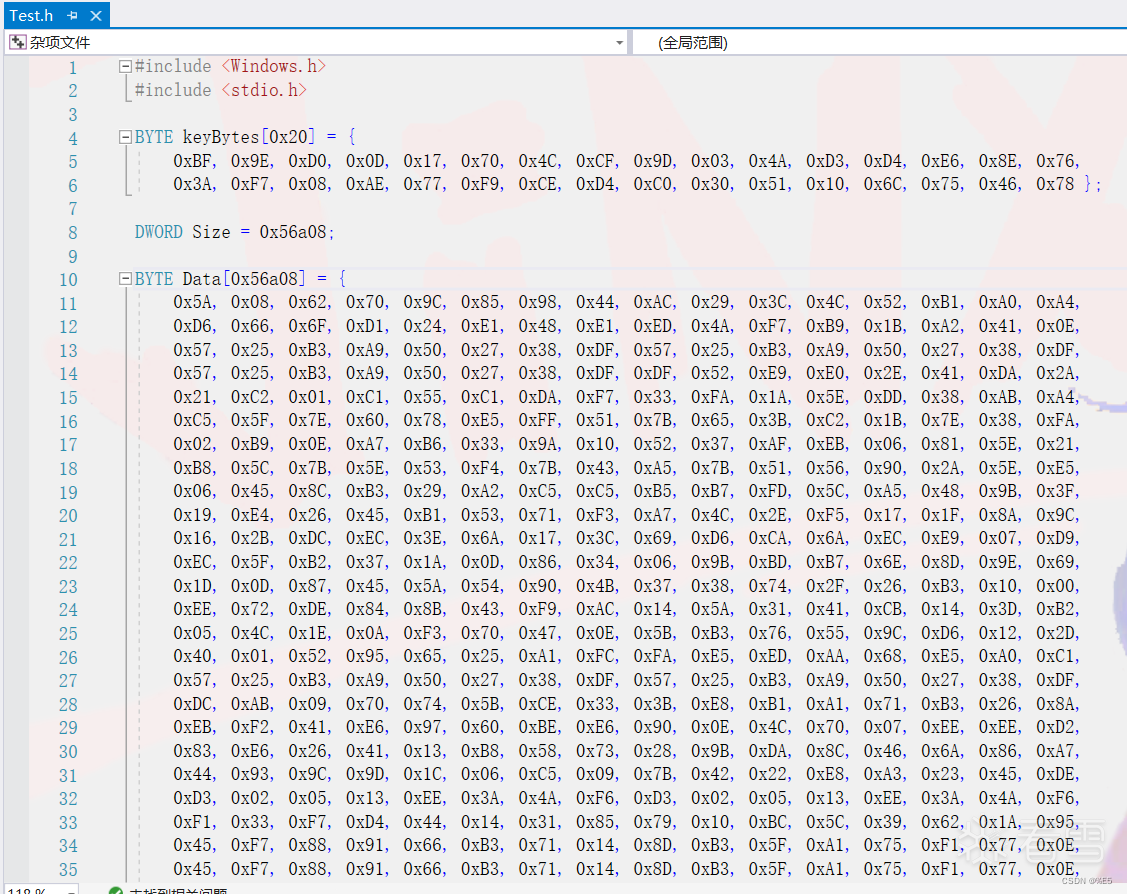Screen dimensions: 1127x894
Task: Click 0xD6 at start of line 12
Action: click(x=192, y=326)
